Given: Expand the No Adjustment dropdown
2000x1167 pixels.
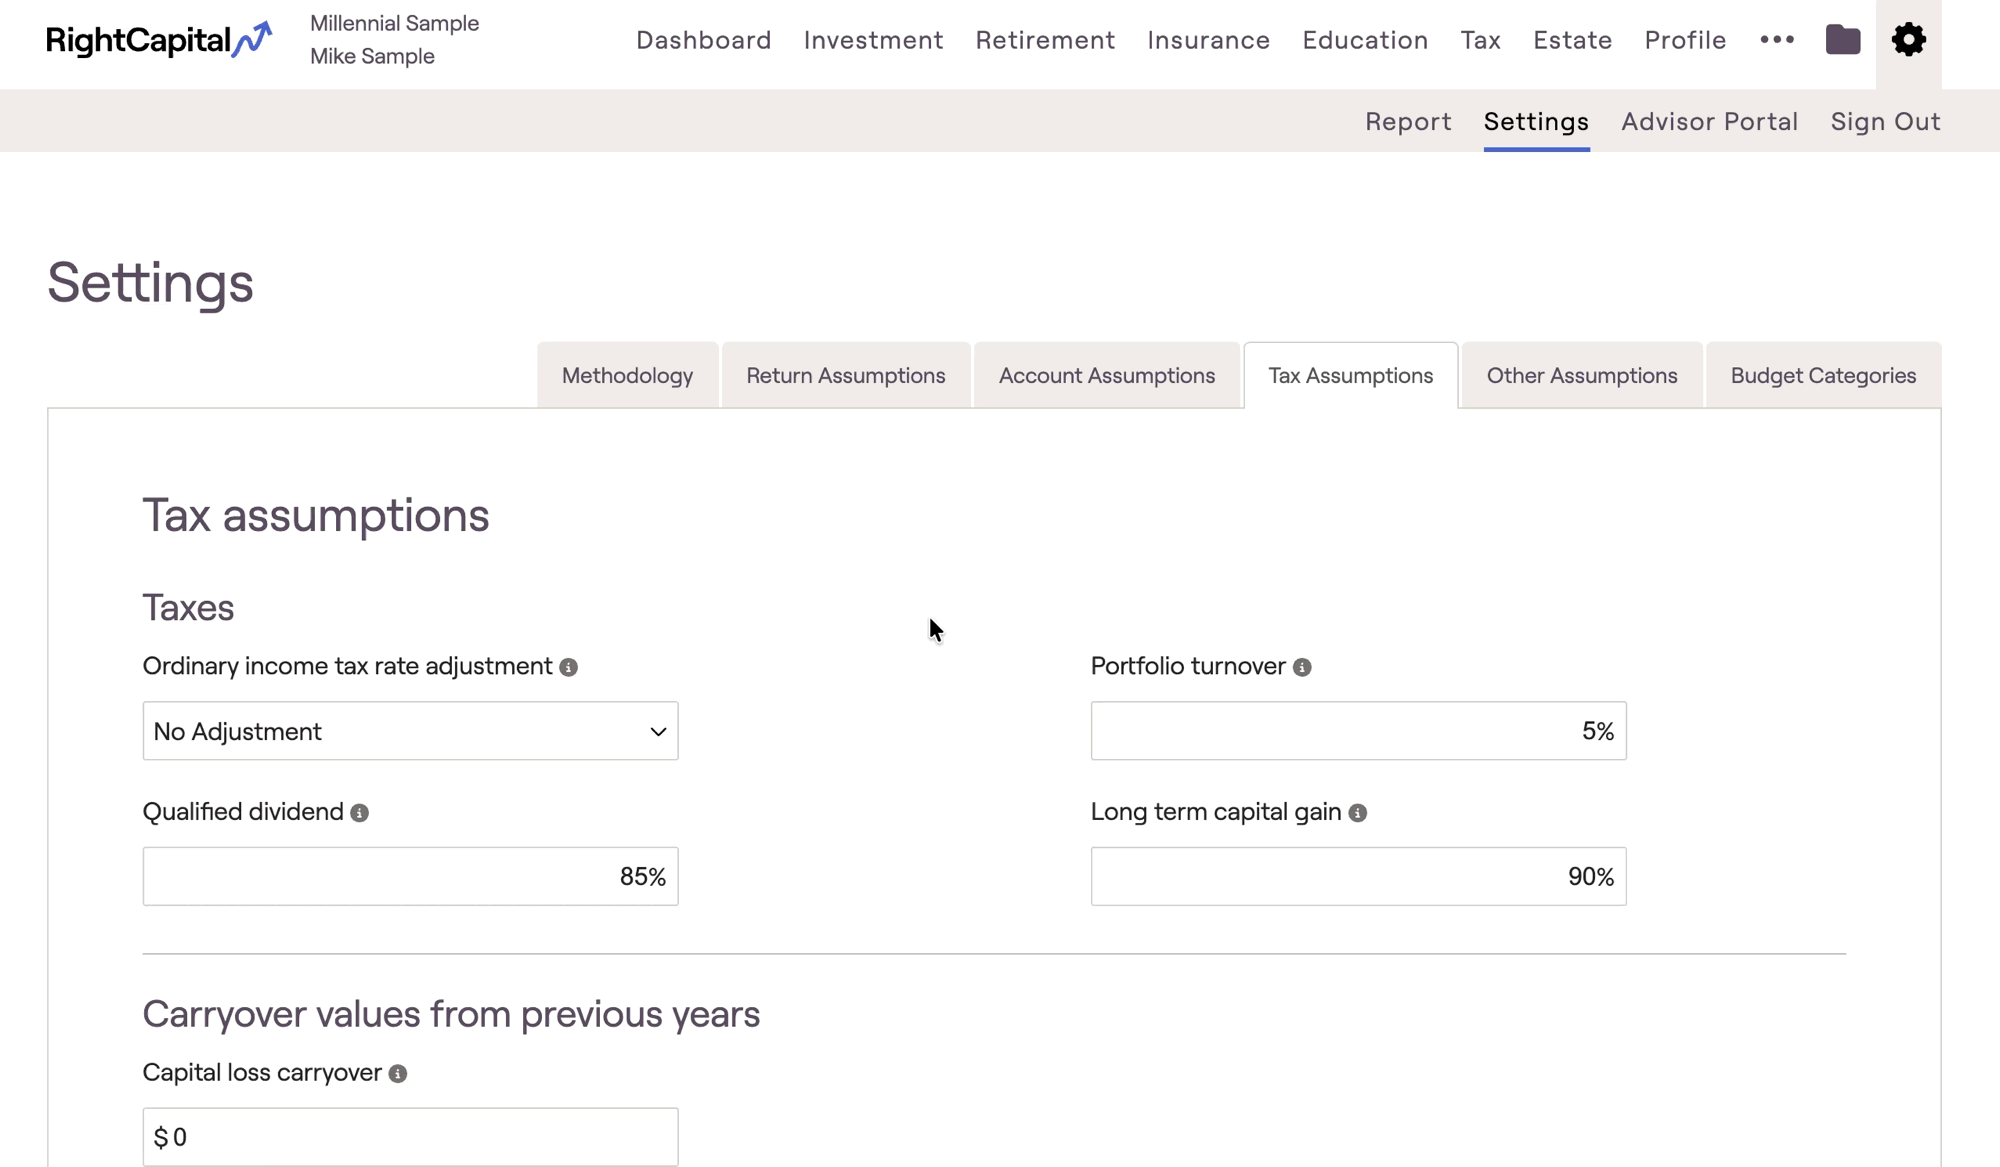Looking at the screenshot, I should click(x=410, y=731).
